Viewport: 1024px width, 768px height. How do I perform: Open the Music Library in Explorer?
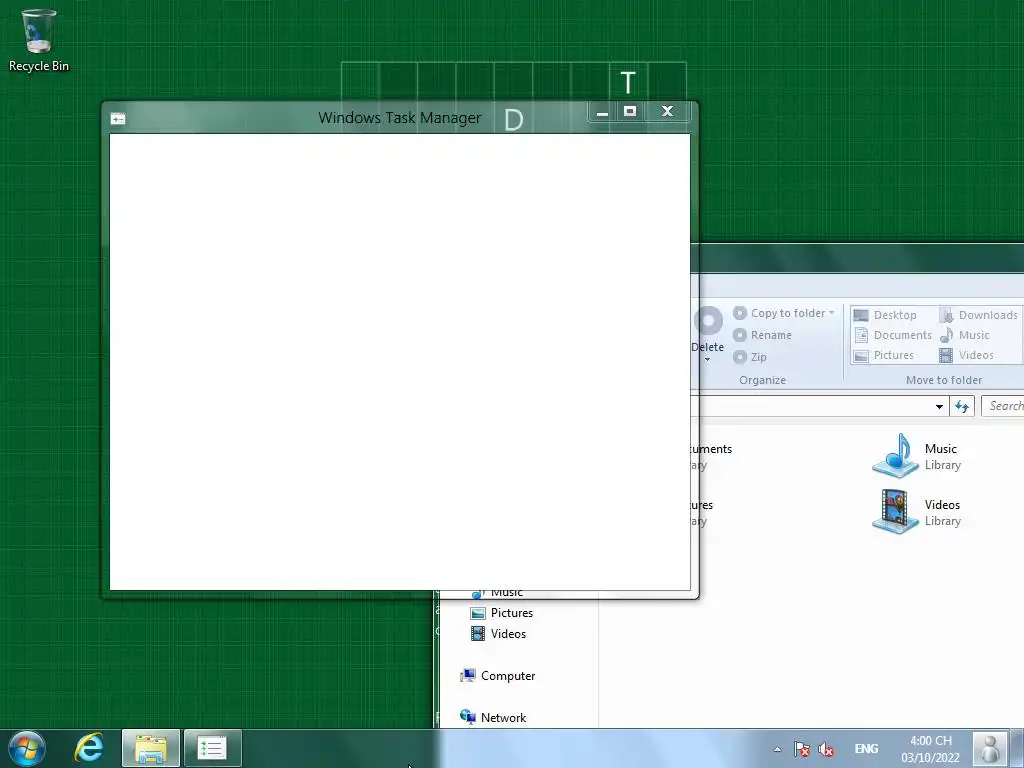(x=918, y=456)
